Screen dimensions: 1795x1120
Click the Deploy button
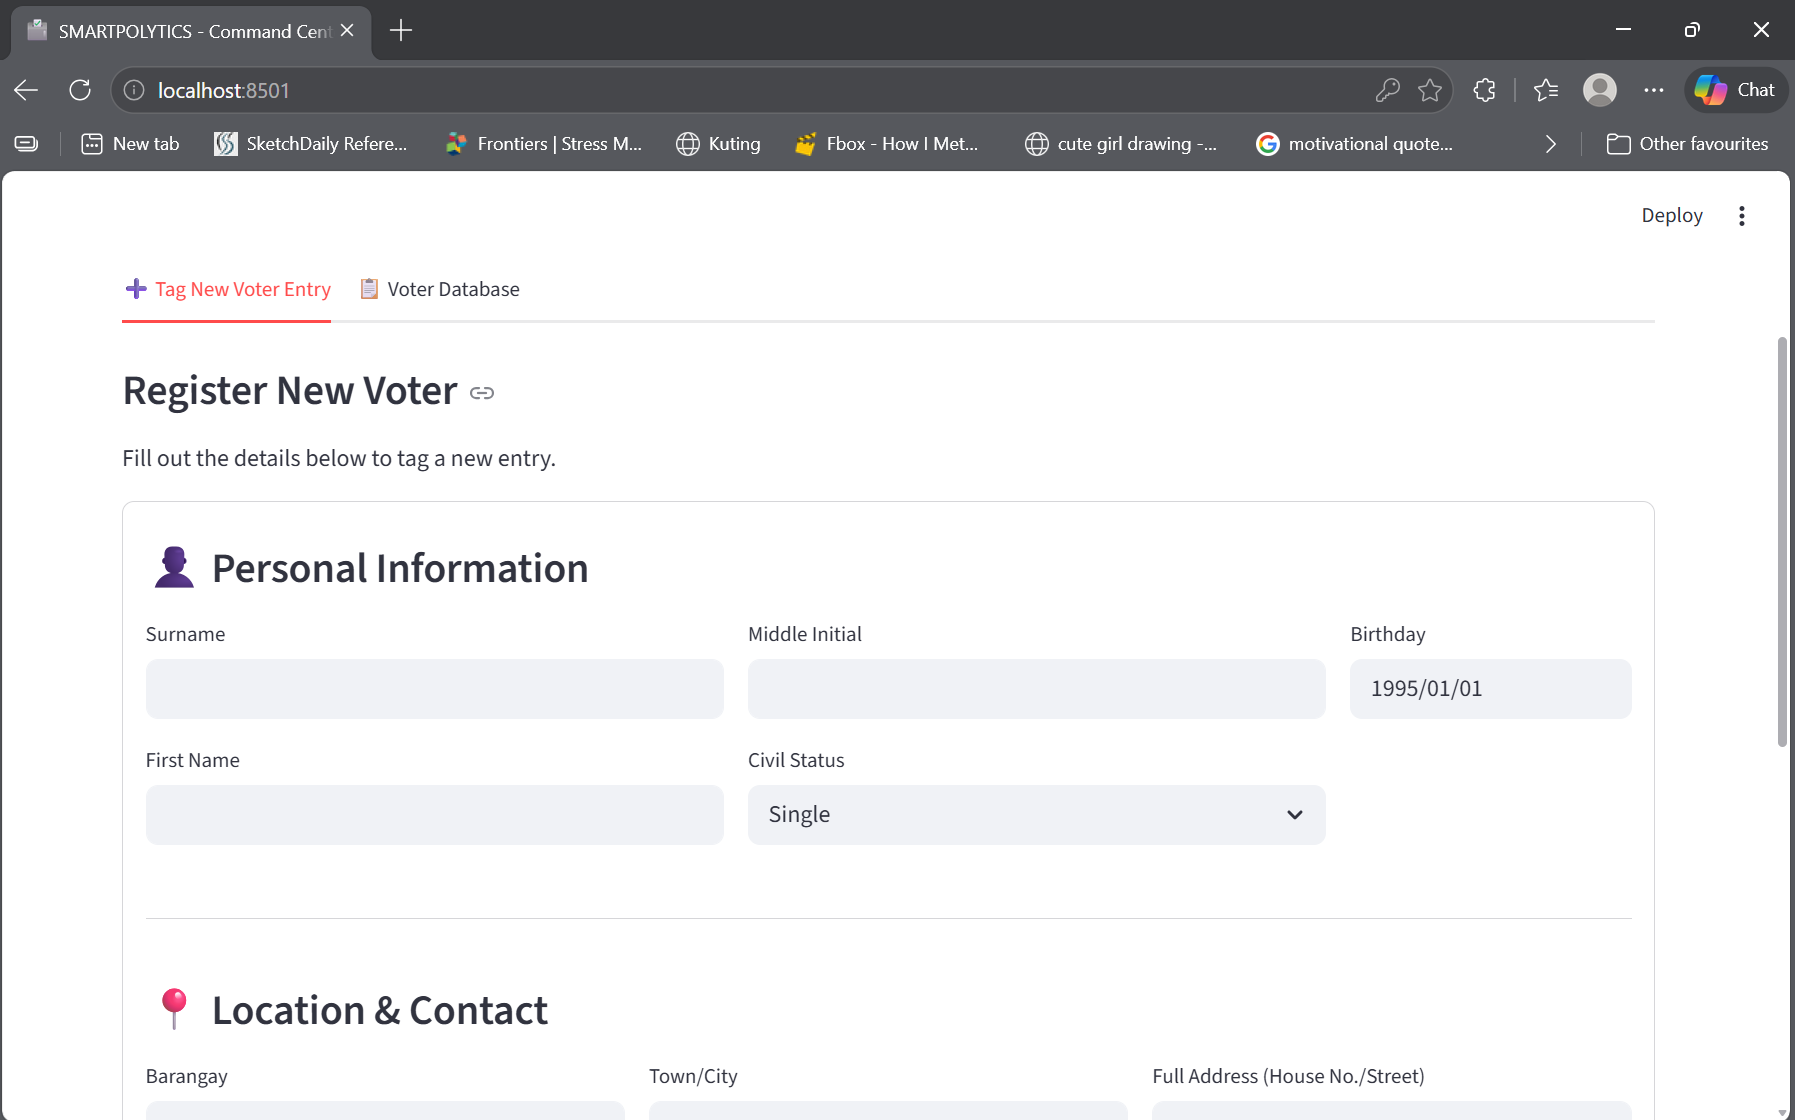[1670, 215]
